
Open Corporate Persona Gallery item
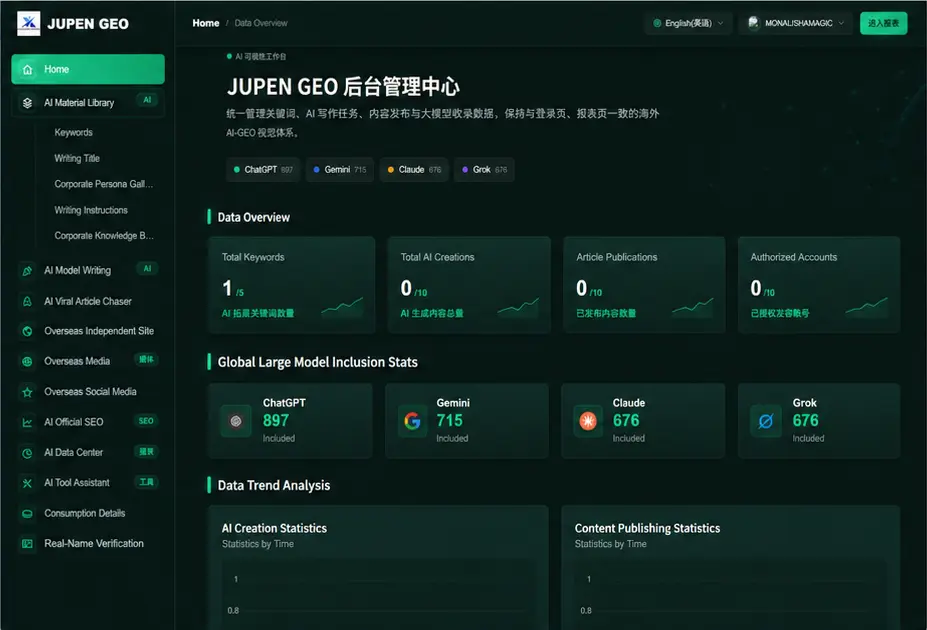point(103,184)
